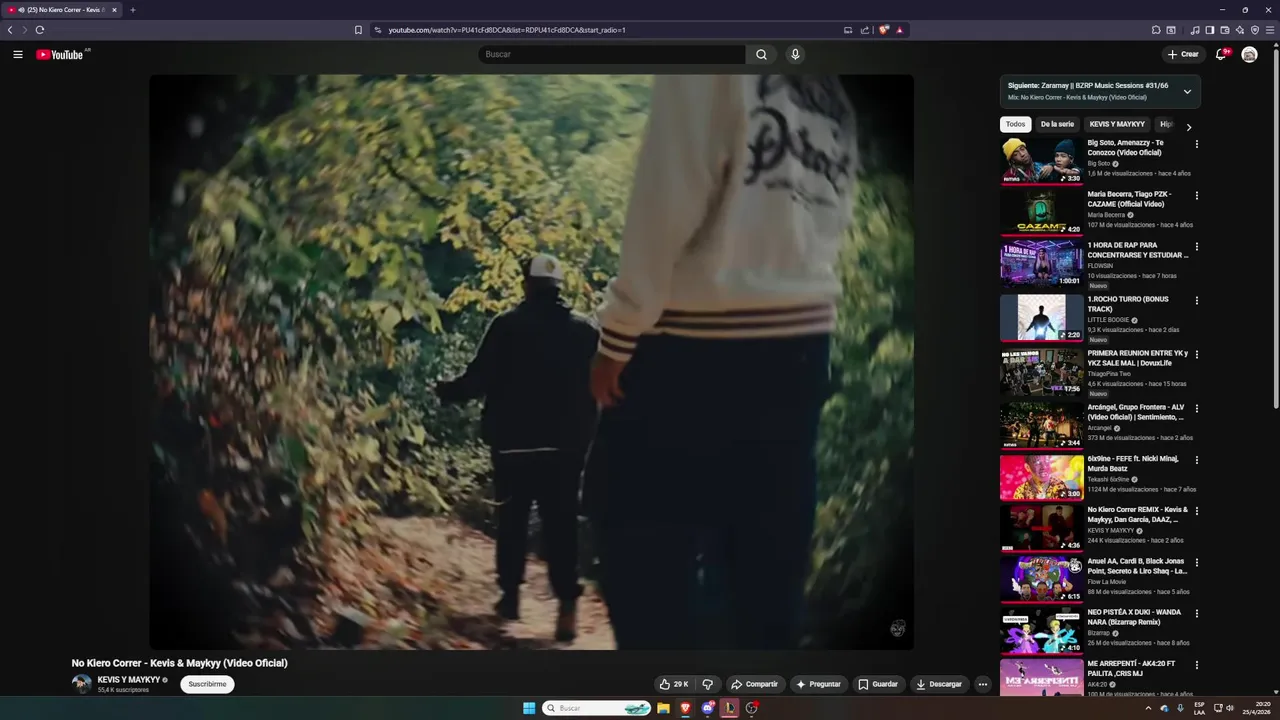Open the account avatar menu
This screenshot has height=720, width=1280.
(x=1249, y=54)
